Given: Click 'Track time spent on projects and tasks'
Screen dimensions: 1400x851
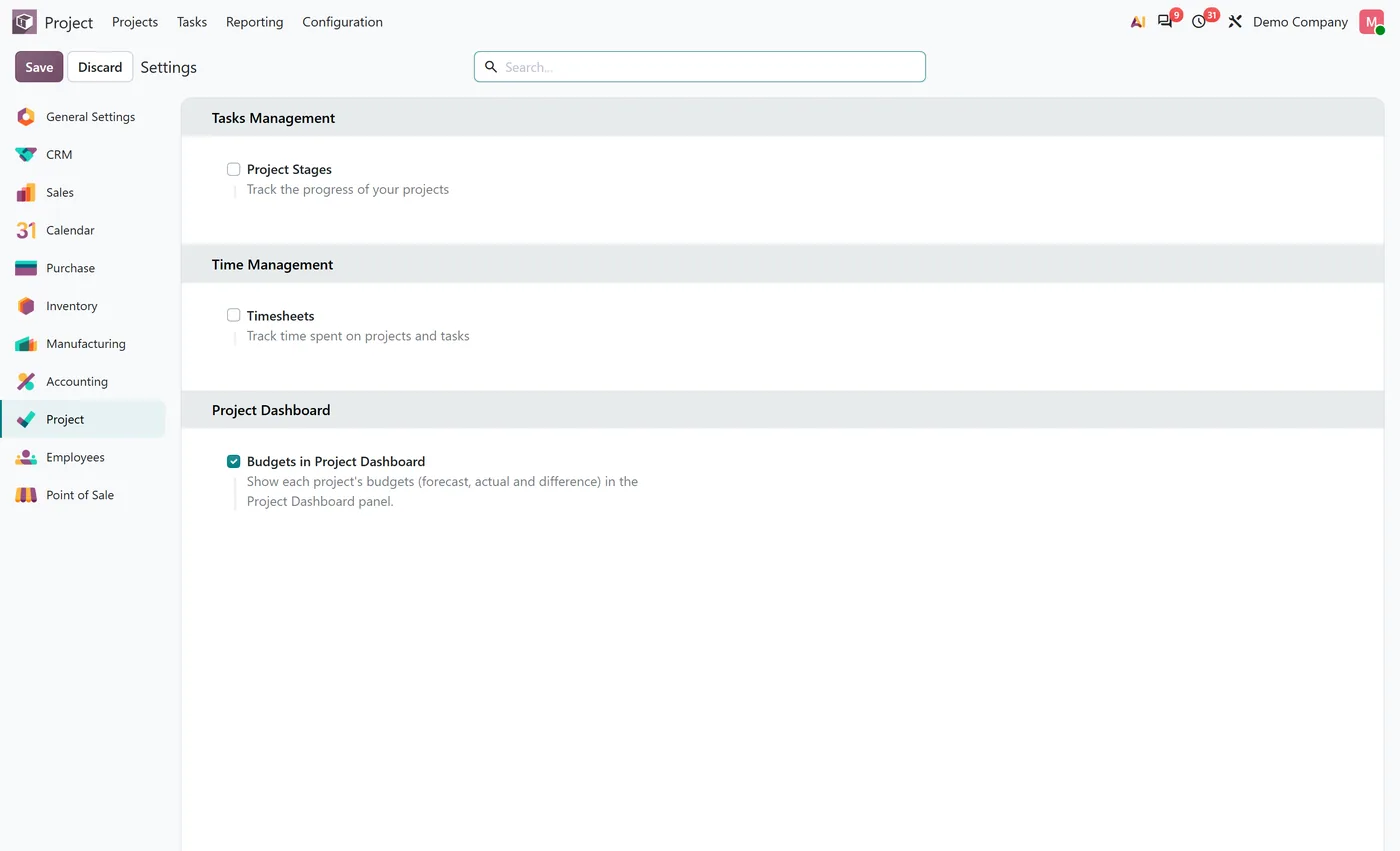Looking at the screenshot, I should tap(358, 336).
